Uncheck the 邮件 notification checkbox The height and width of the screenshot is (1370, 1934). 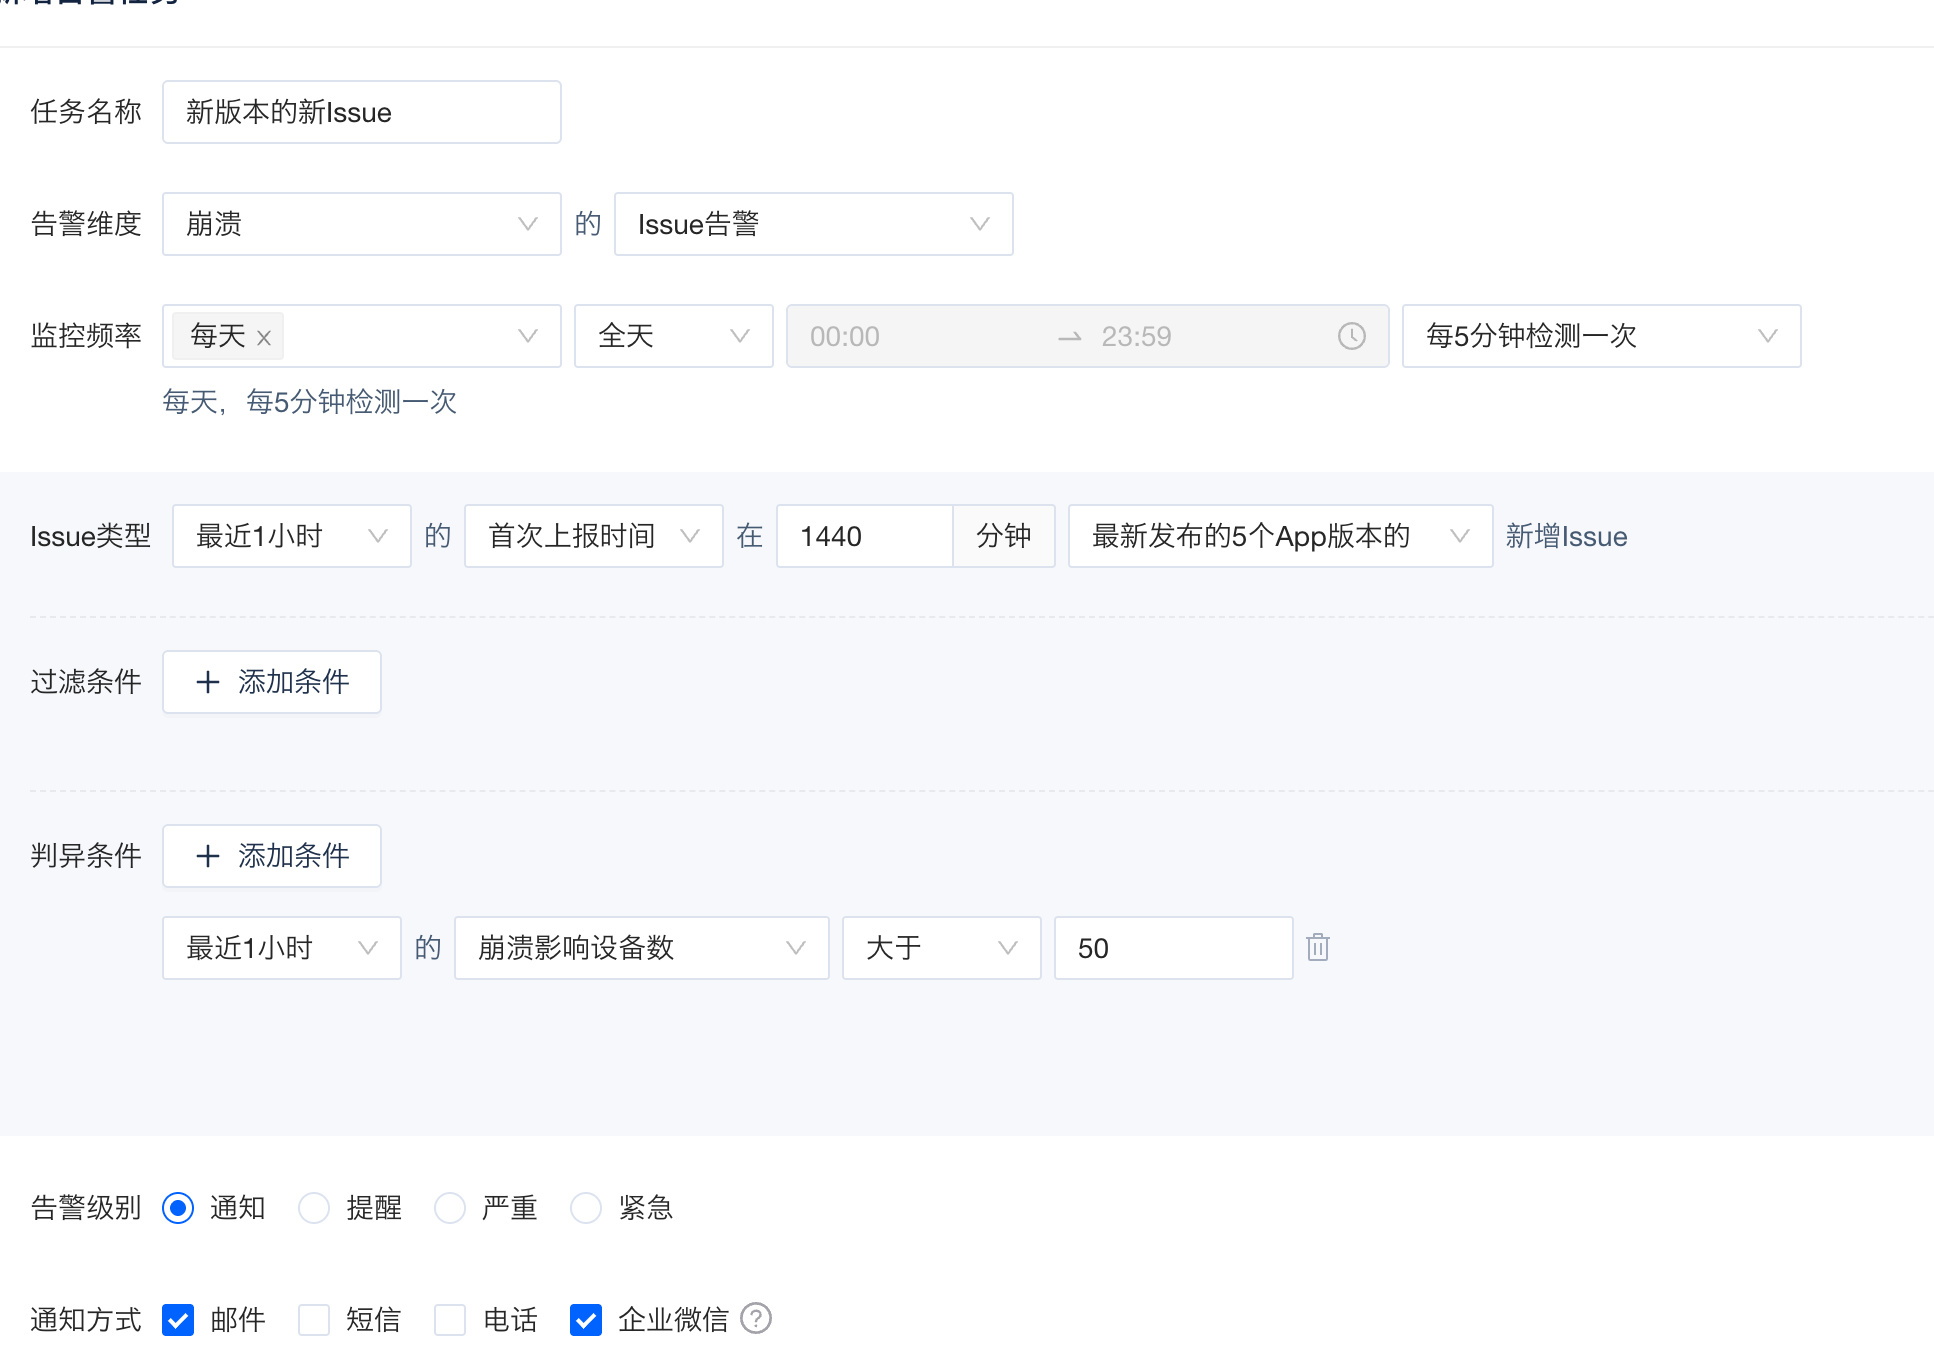tap(177, 1320)
